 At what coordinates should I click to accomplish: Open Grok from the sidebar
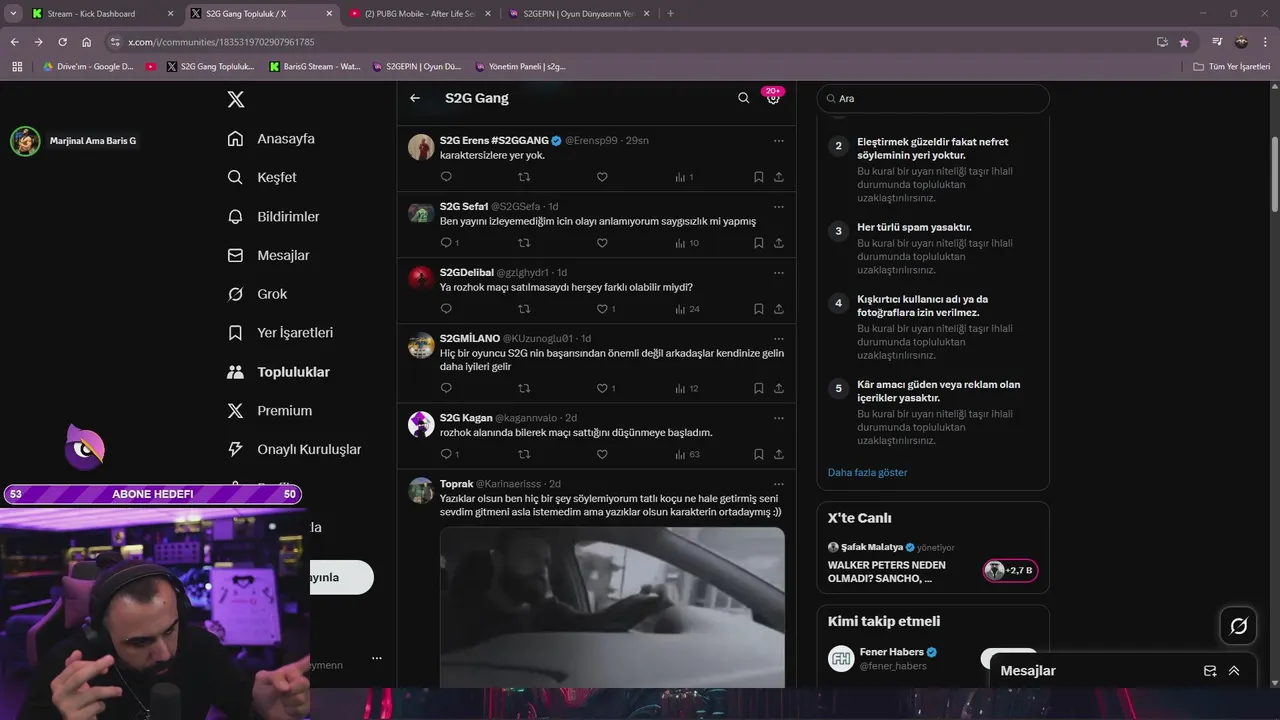tap(257, 294)
